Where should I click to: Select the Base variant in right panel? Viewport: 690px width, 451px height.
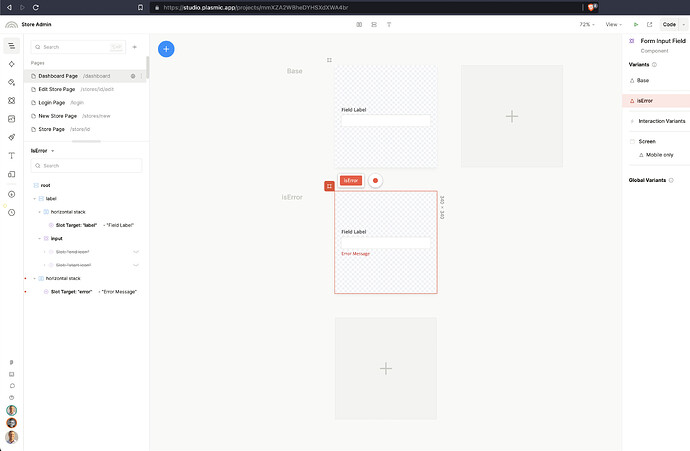point(643,80)
